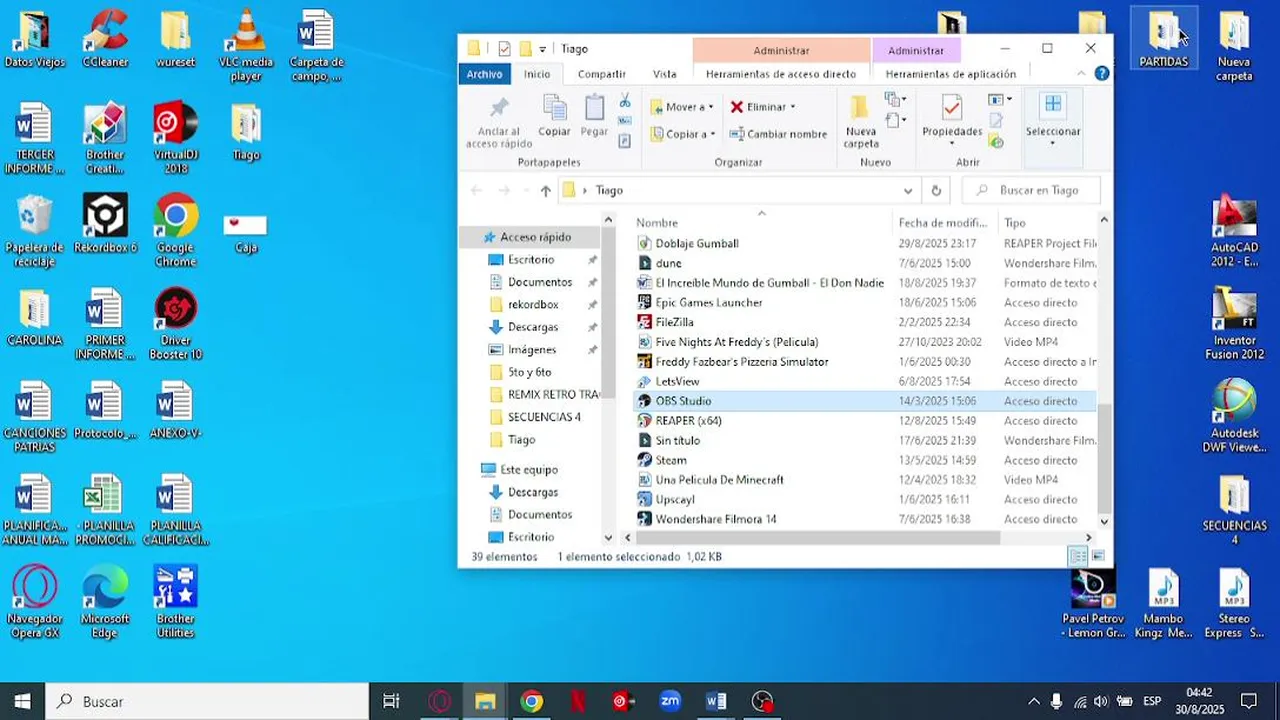Open VirtualDJ 2018 desktop icon

[x=175, y=138]
